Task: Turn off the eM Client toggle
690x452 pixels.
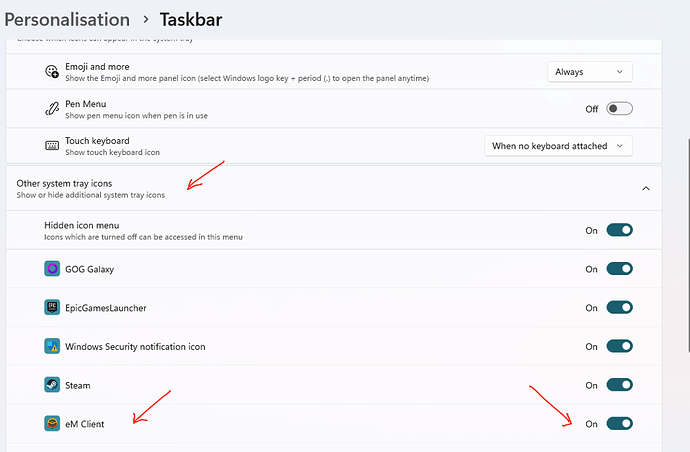Action: coord(619,423)
